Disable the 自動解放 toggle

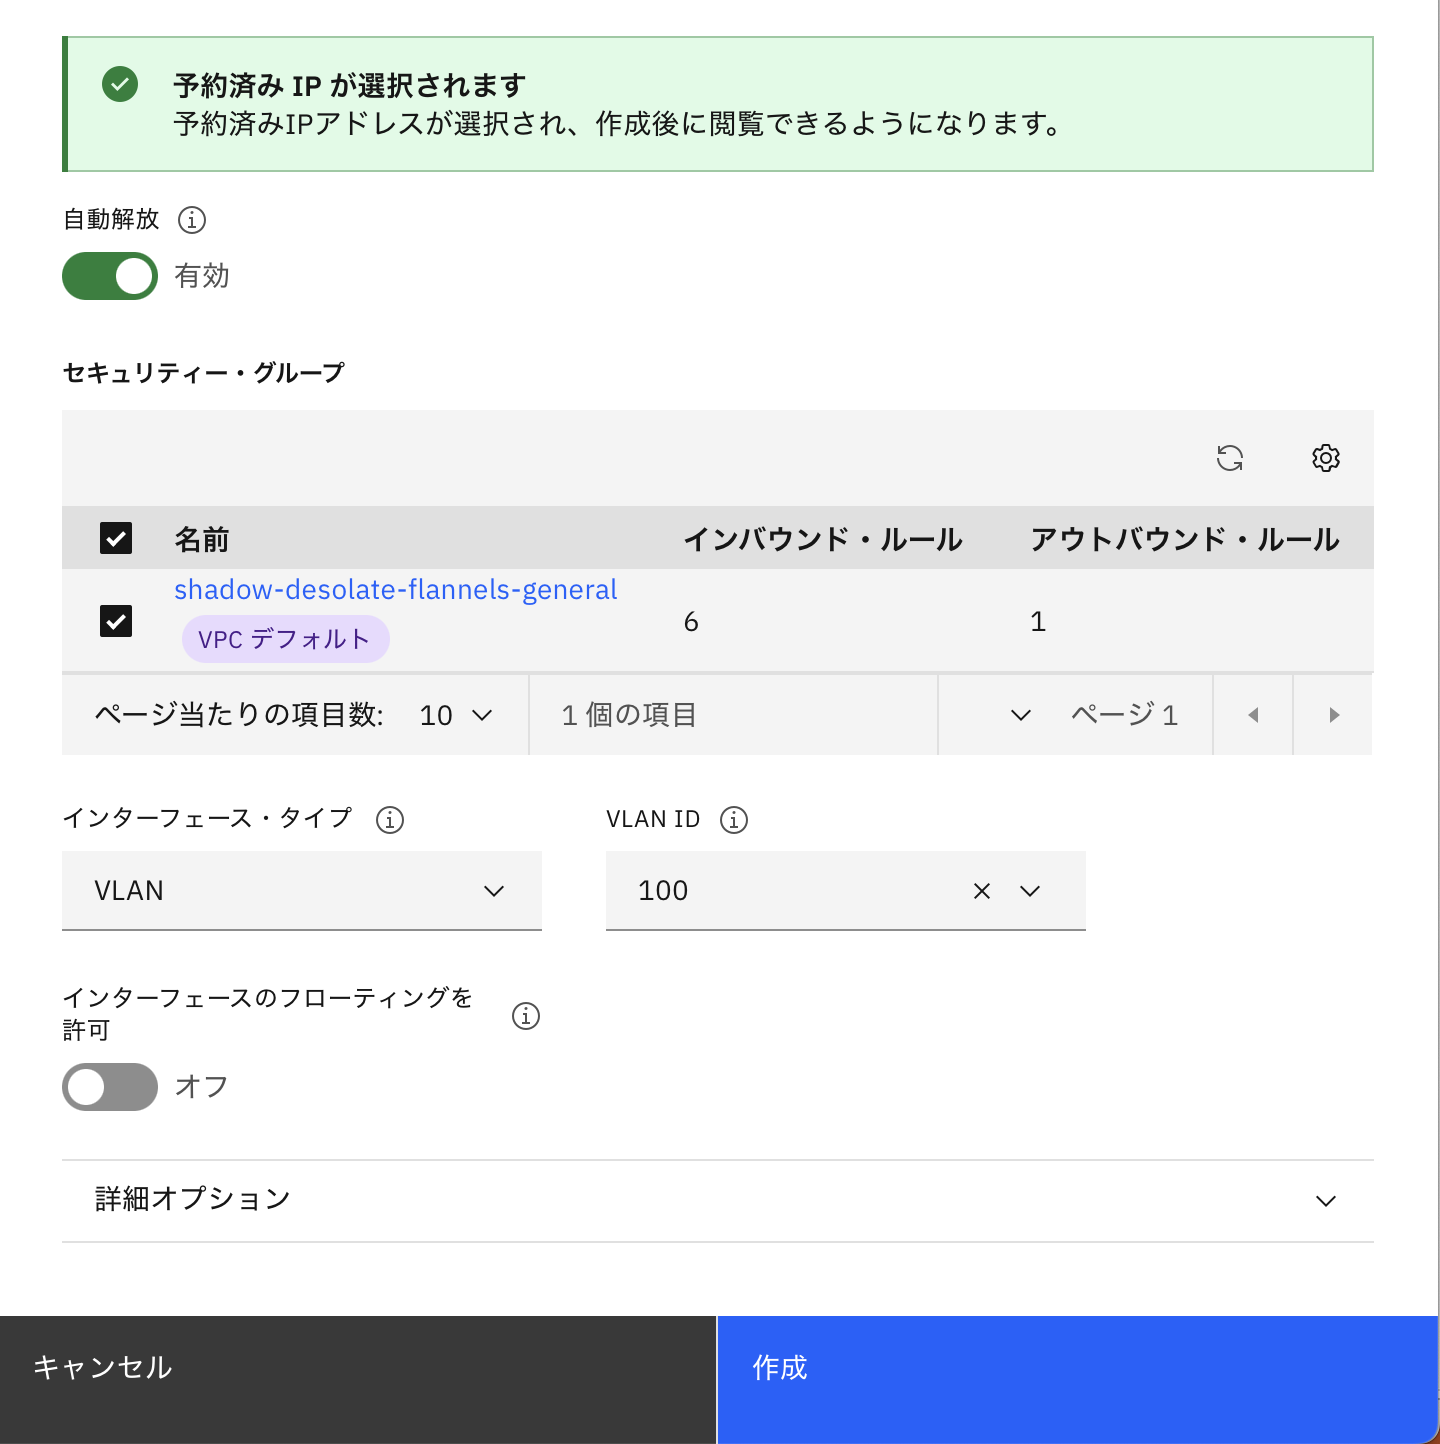point(109,276)
